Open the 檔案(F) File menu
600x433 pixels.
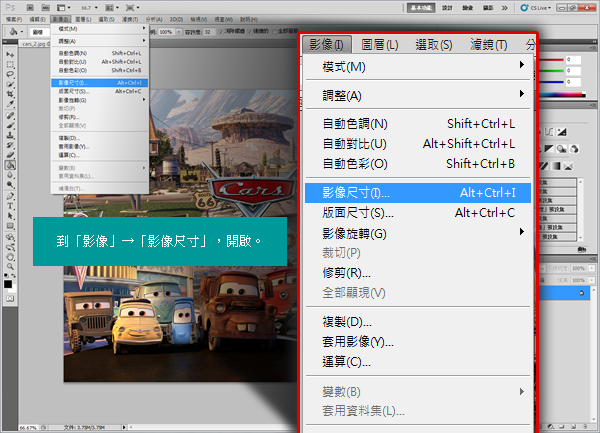14,19
